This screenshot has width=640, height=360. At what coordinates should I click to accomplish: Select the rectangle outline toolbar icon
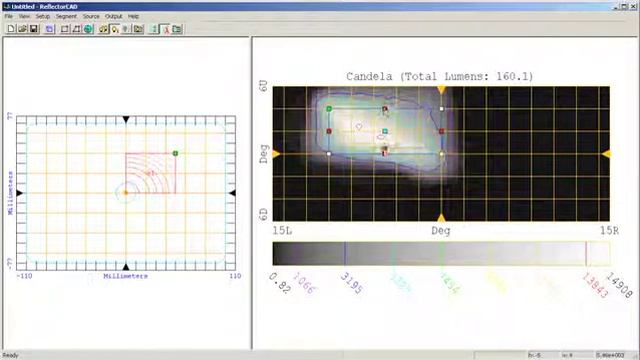pos(65,29)
